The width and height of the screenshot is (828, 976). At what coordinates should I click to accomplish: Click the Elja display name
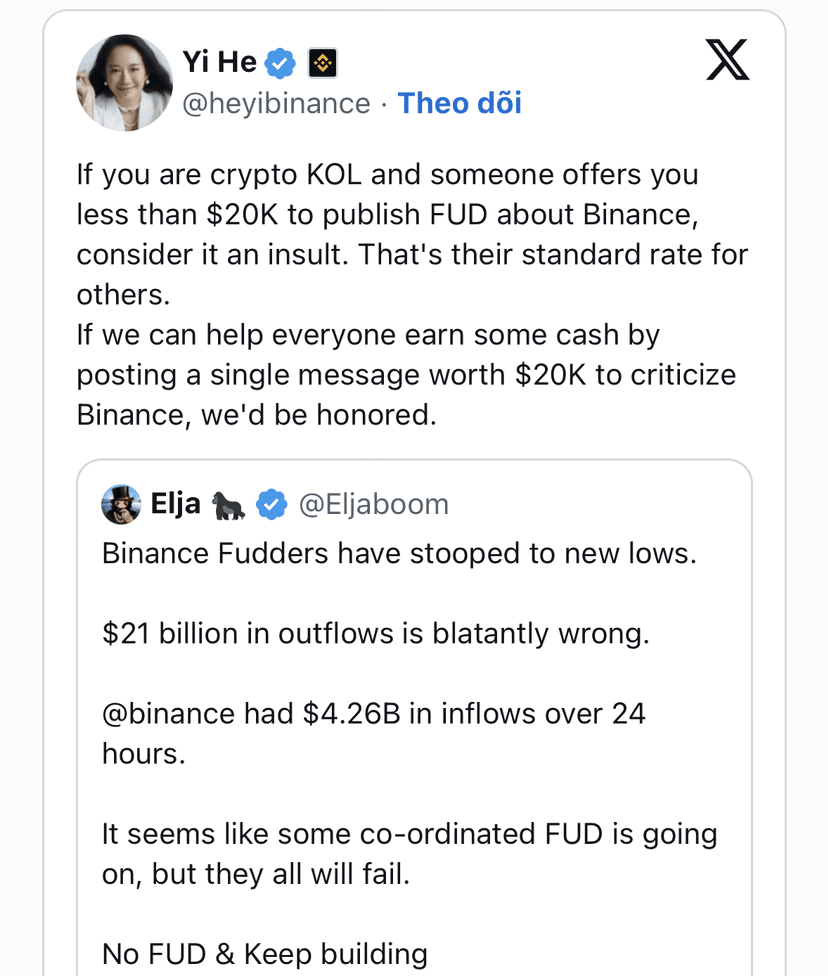tap(175, 504)
